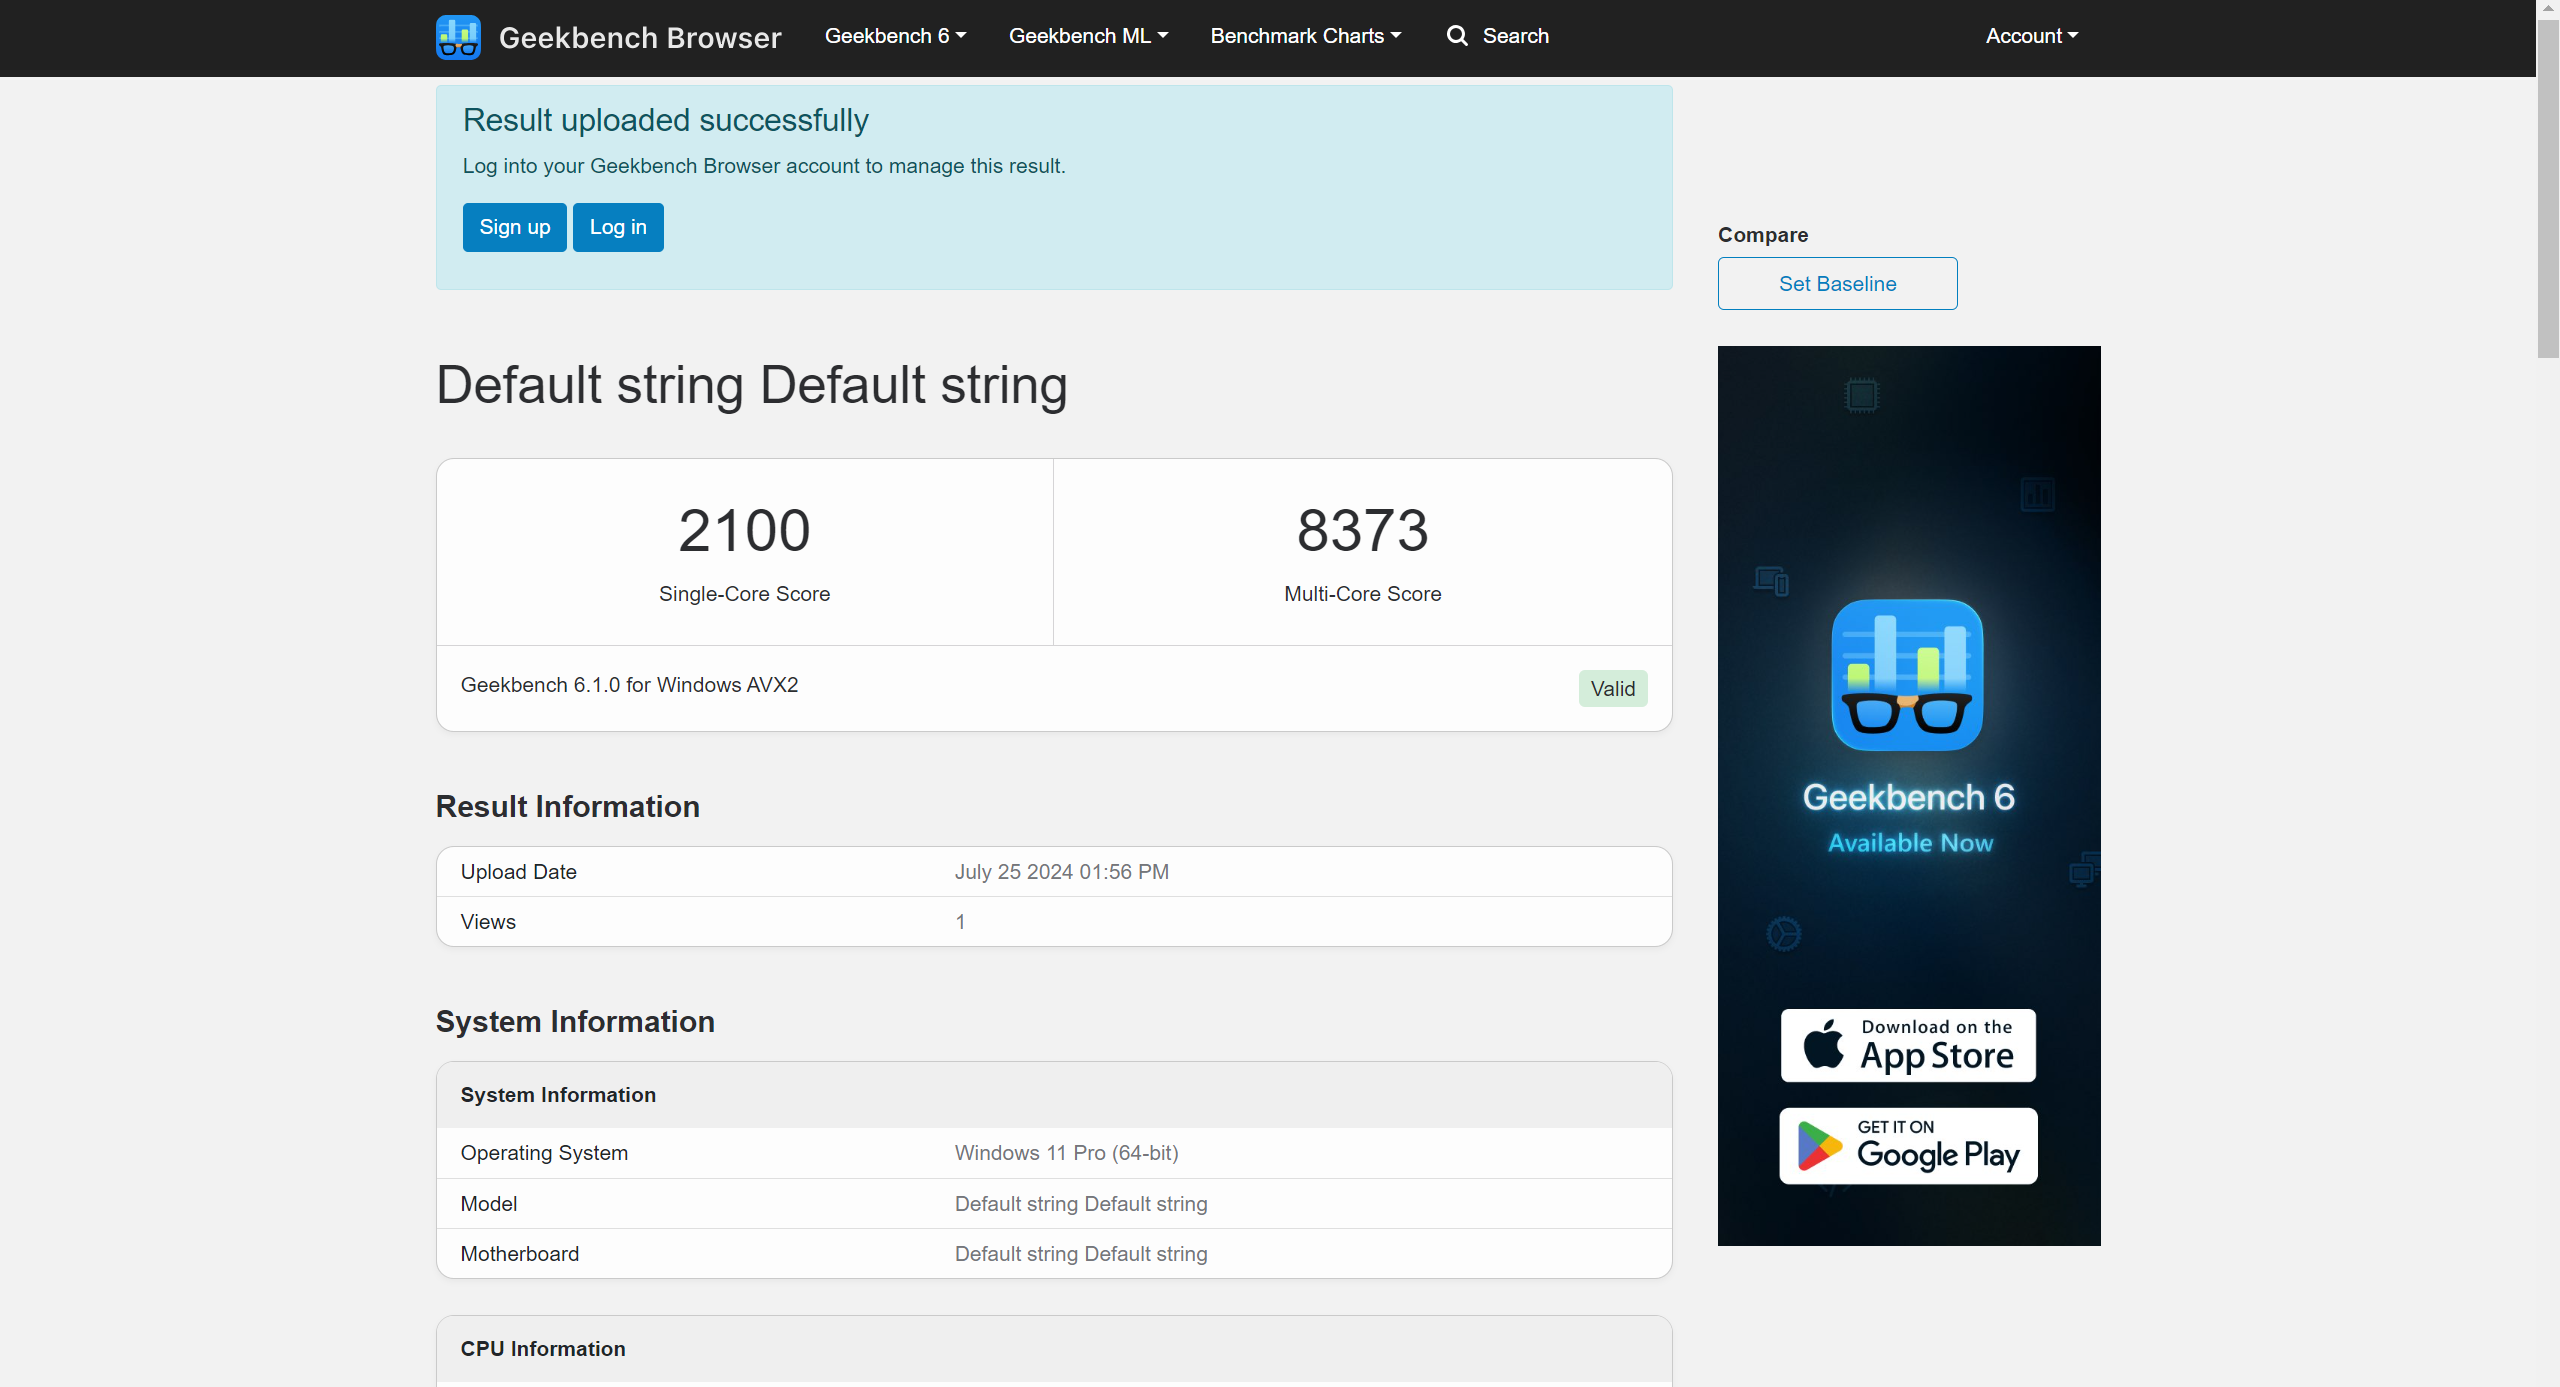Click the Operating System row label
This screenshot has height=1387, width=2560.
click(x=544, y=1153)
